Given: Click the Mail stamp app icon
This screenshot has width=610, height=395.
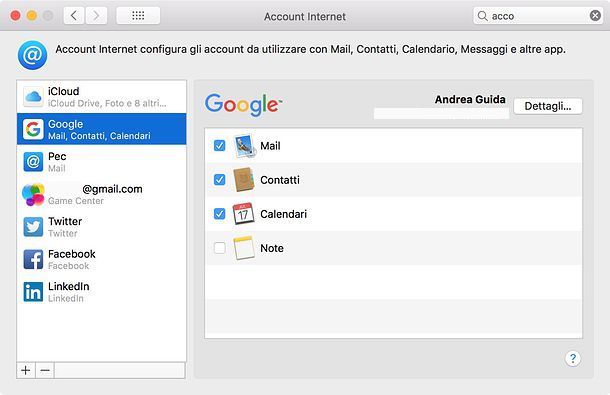Looking at the screenshot, I should pyautogui.click(x=244, y=146).
